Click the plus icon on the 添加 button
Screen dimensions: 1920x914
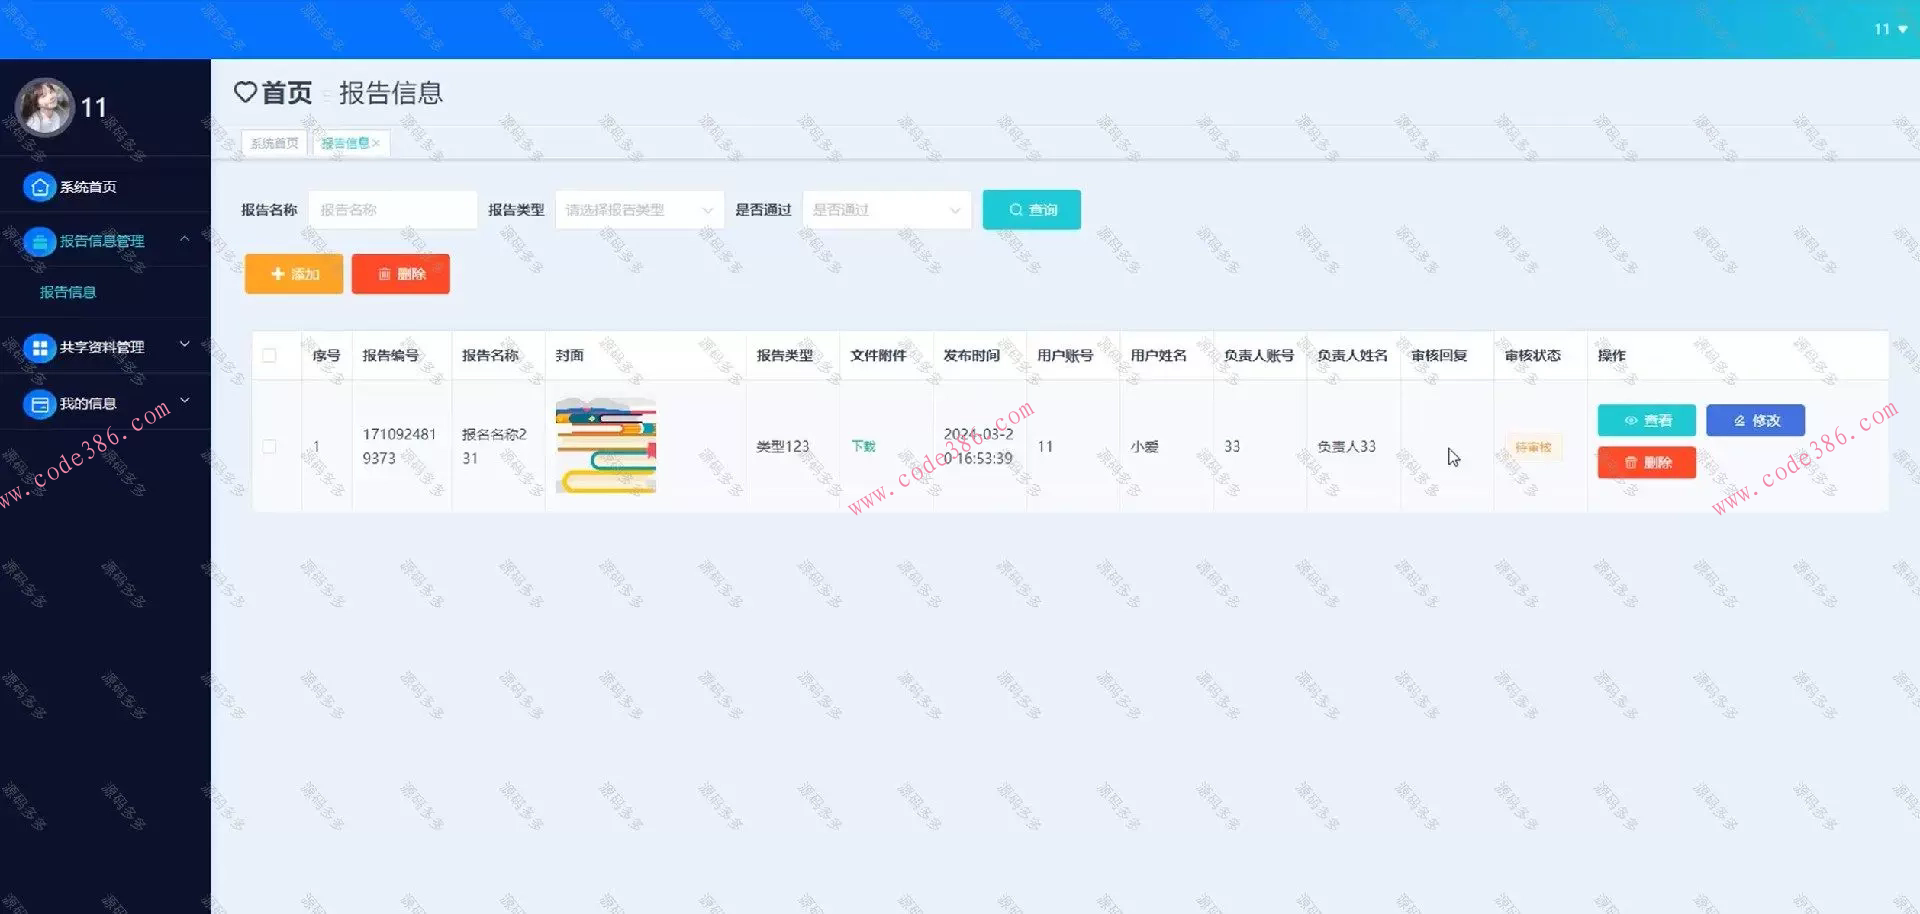[x=278, y=273]
